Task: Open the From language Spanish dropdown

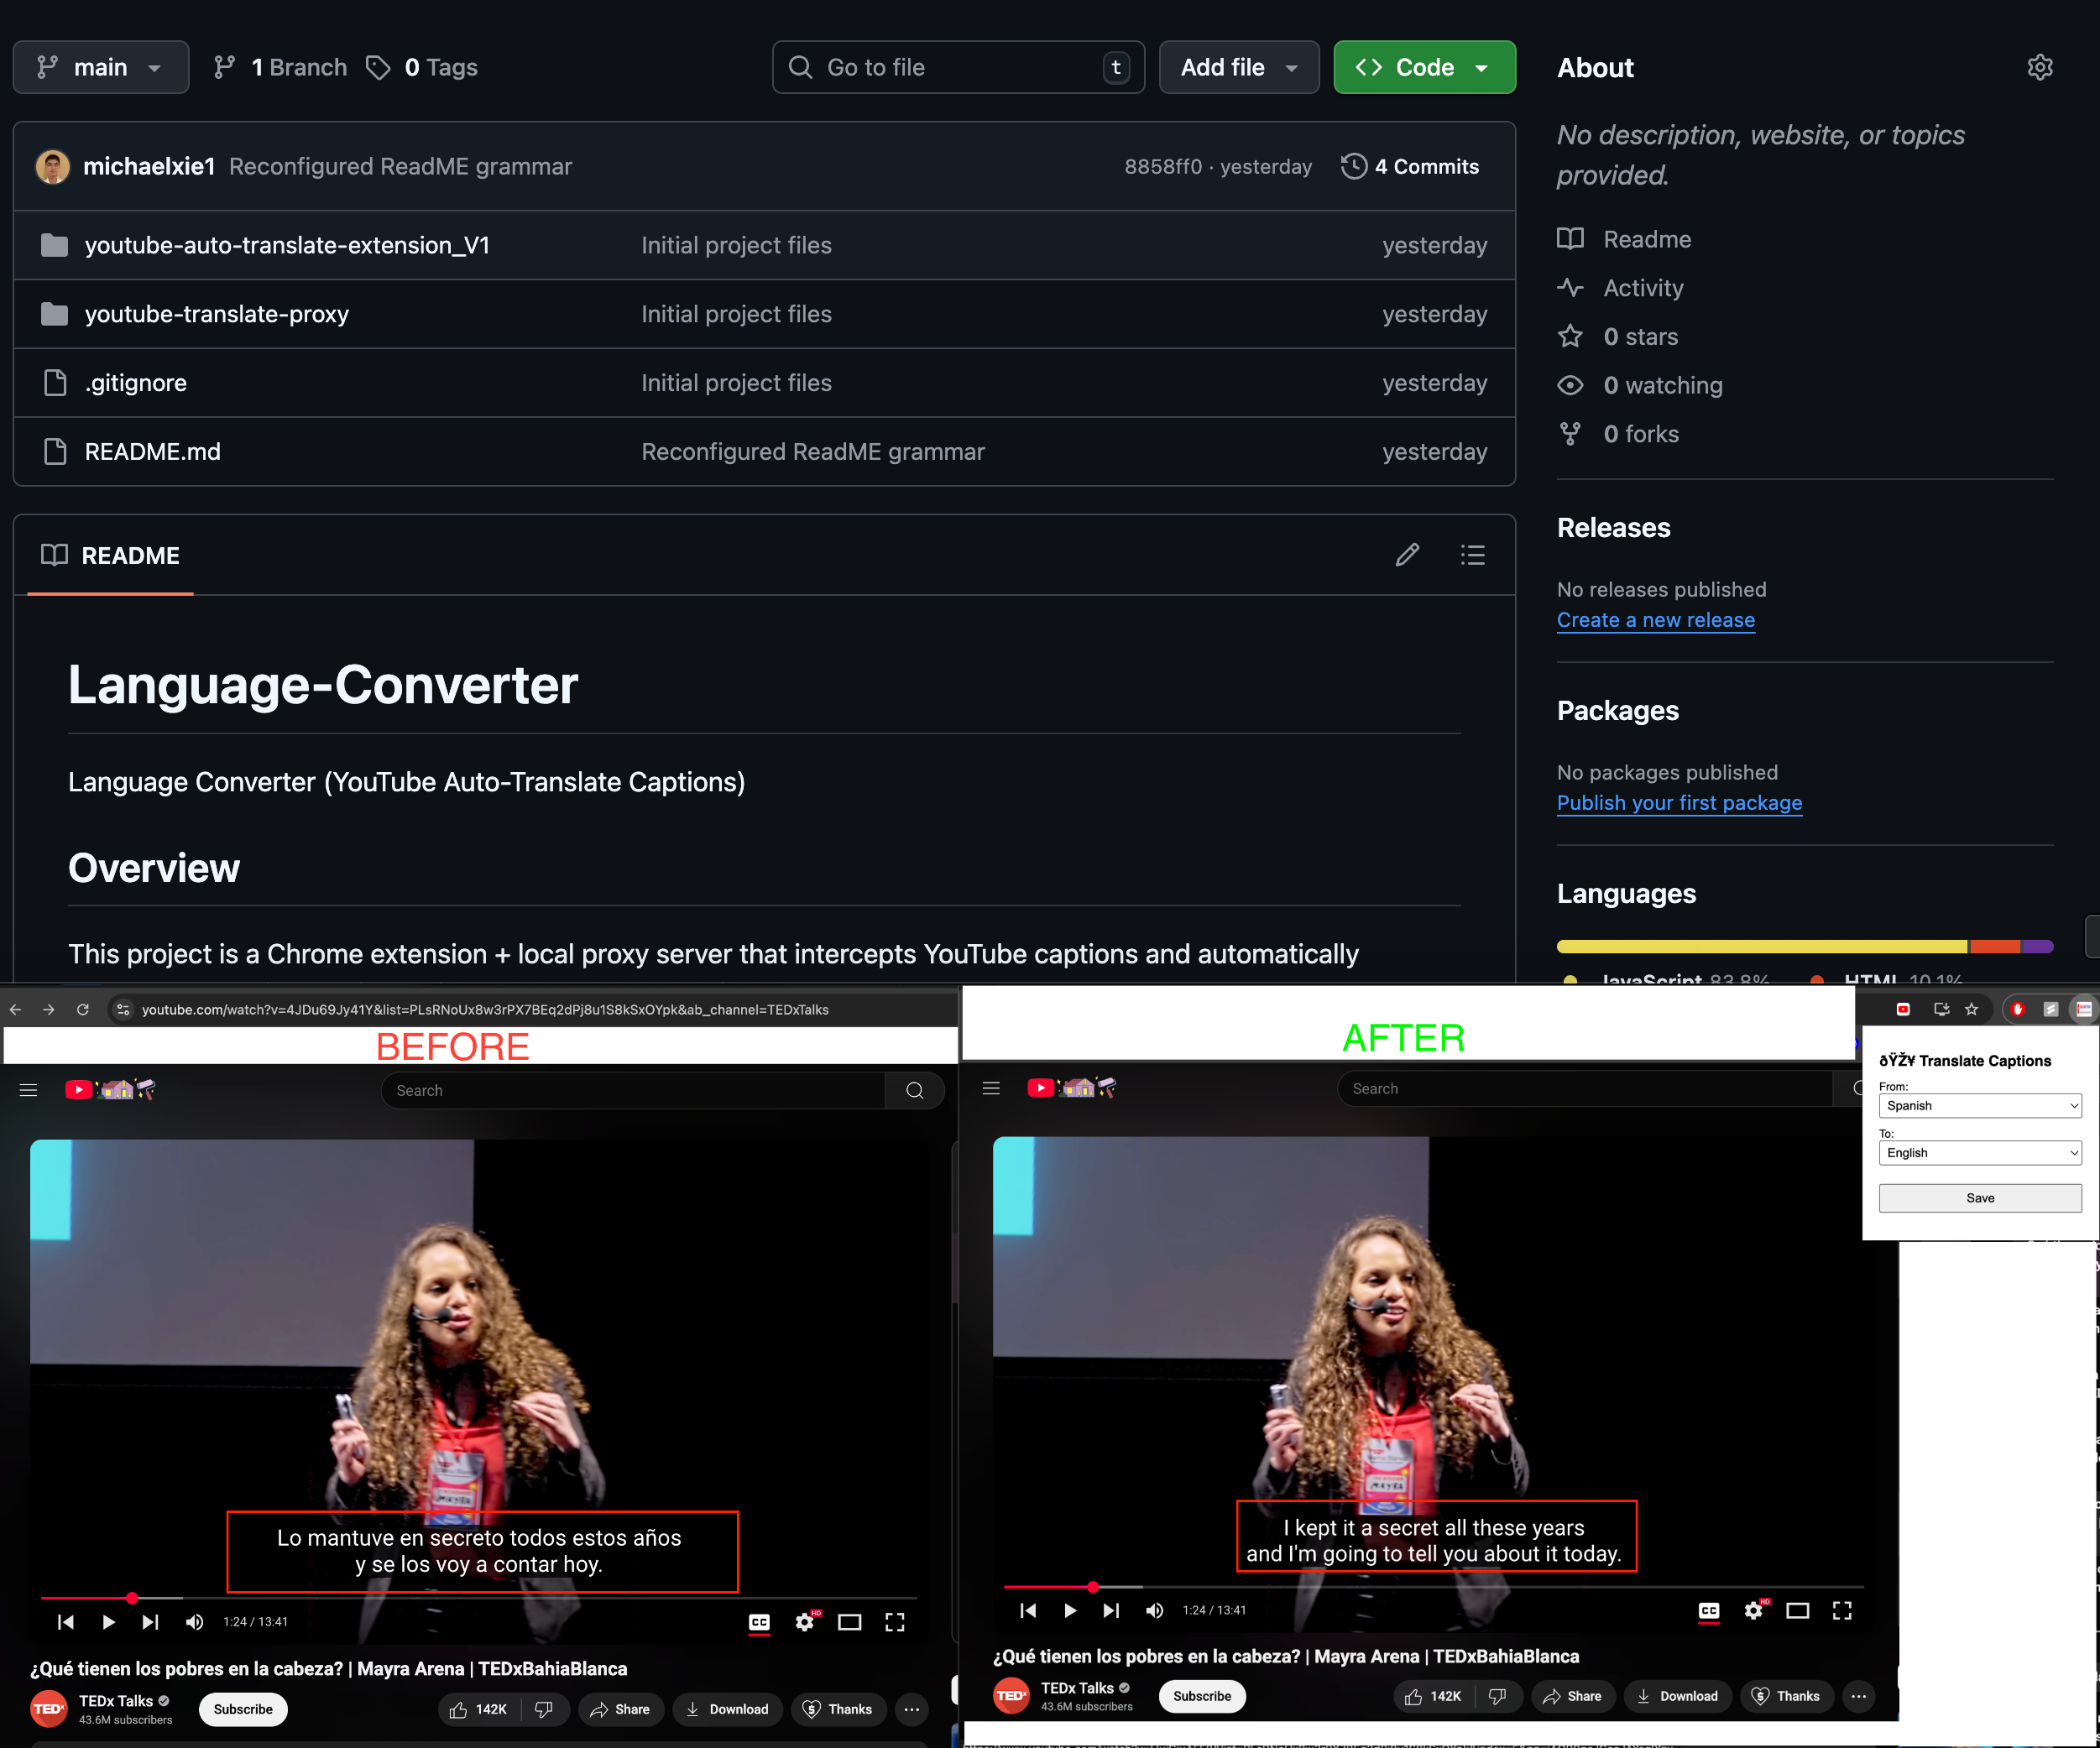Action: [1980, 1106]
